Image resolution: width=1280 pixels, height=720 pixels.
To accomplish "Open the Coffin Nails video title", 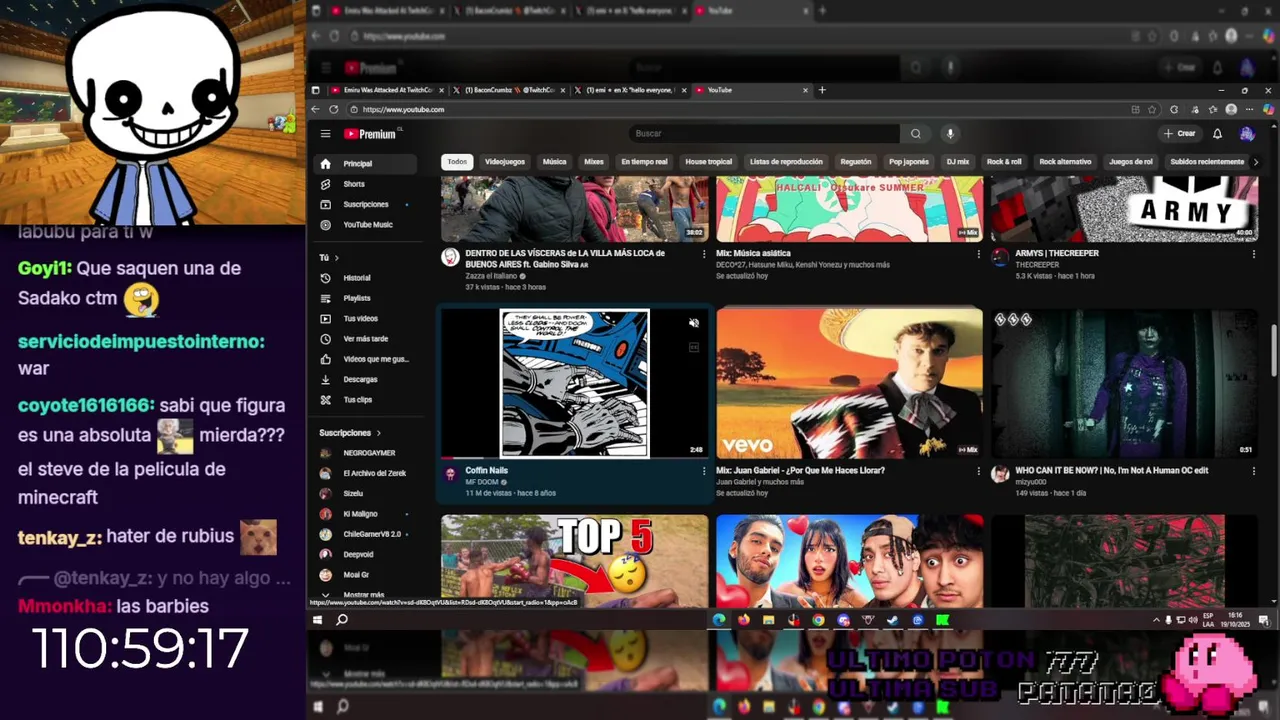I will 487,470.
